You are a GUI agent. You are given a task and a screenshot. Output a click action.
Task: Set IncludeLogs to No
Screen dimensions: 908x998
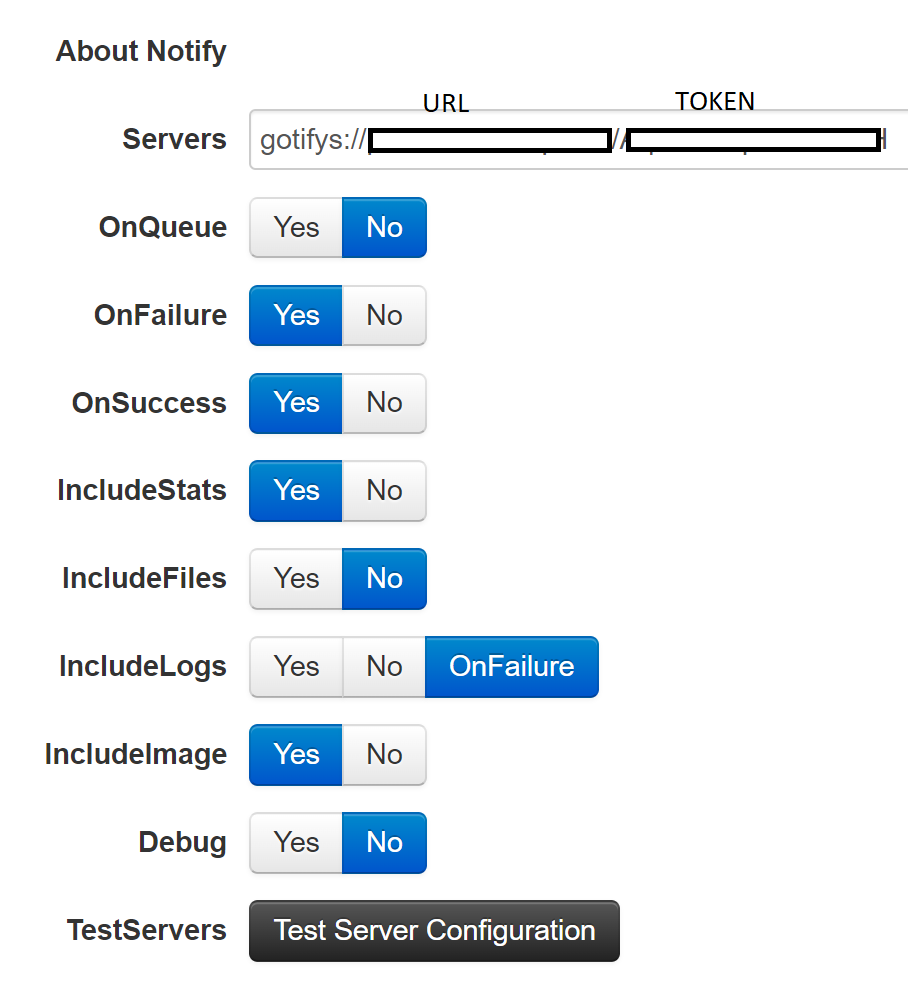(x=384, y=666)
